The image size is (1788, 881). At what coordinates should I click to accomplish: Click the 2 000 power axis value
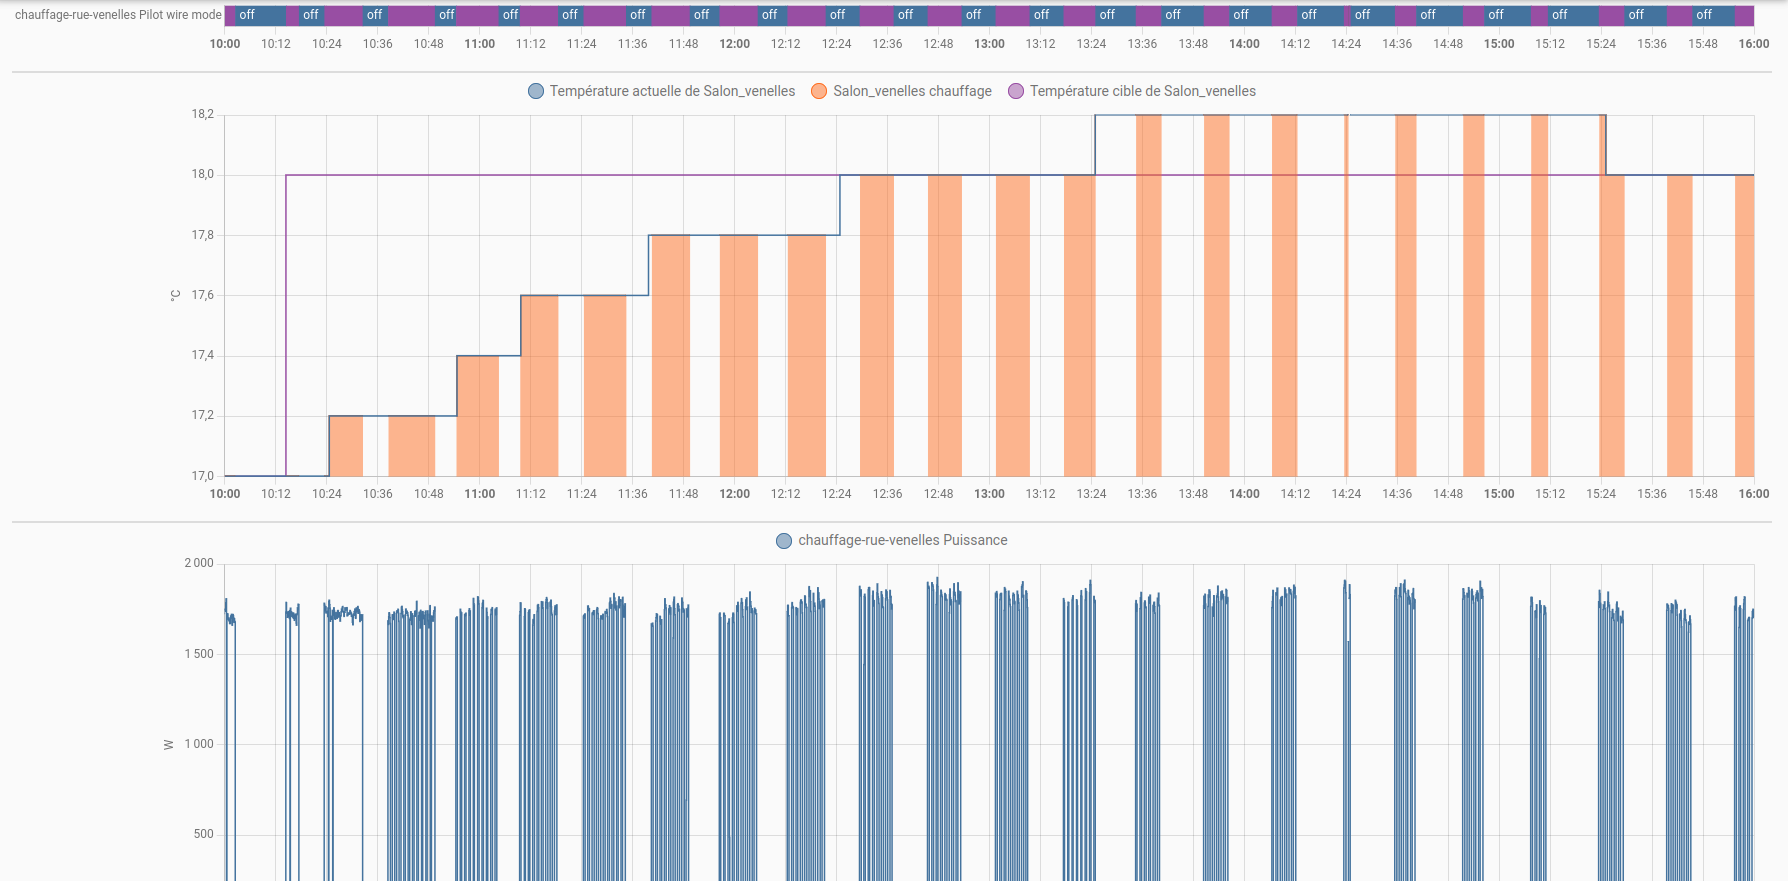coord(199,563)
